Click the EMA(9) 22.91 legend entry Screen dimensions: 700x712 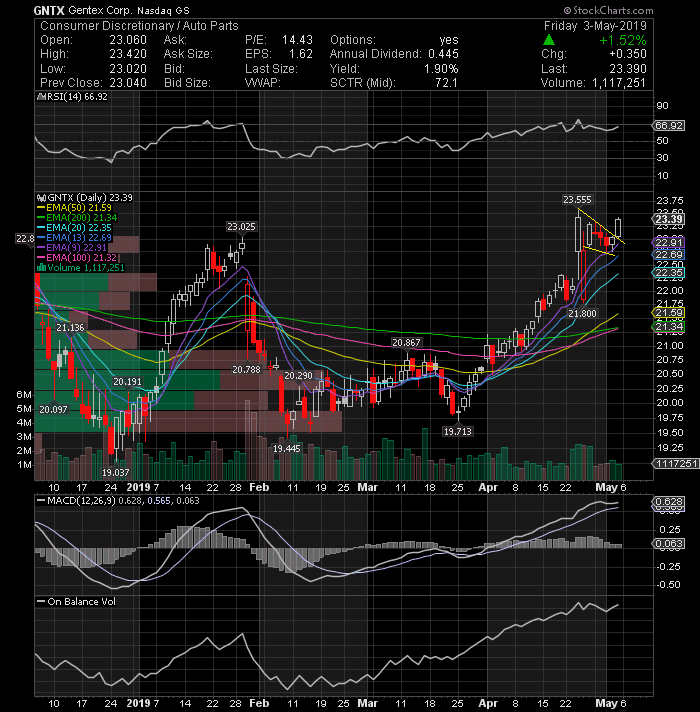point(72,247)
